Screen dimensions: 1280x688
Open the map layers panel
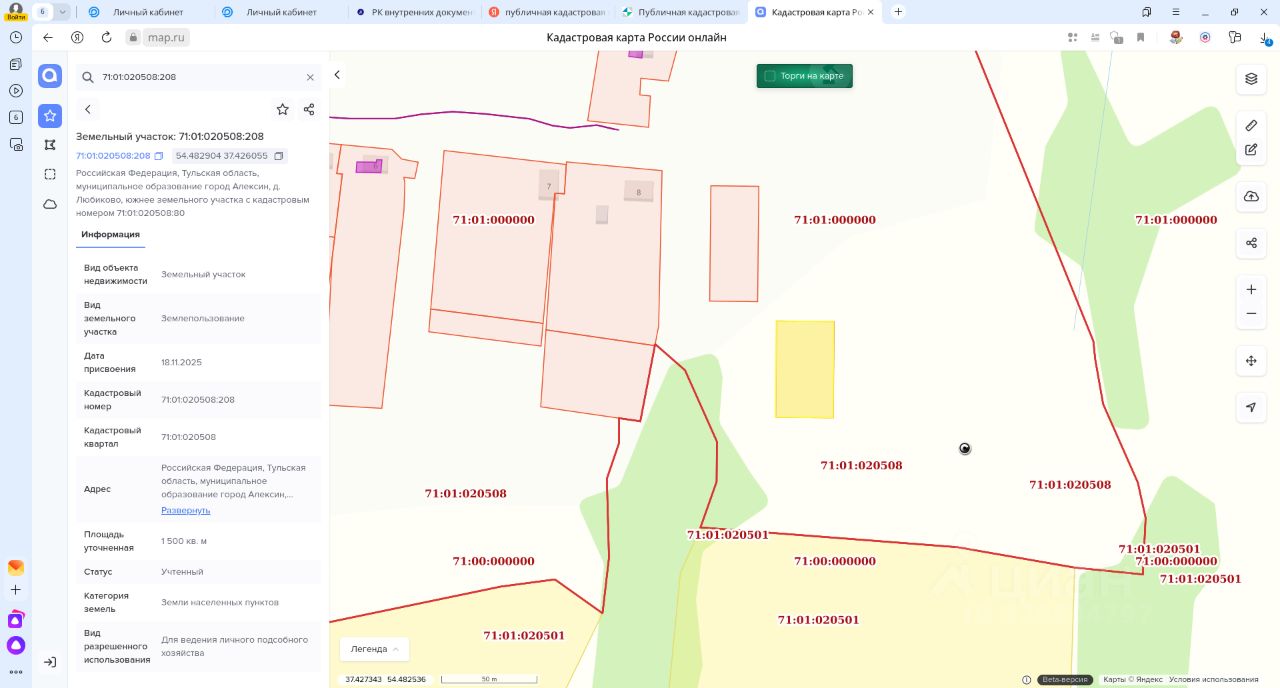tap(1251, 79)
